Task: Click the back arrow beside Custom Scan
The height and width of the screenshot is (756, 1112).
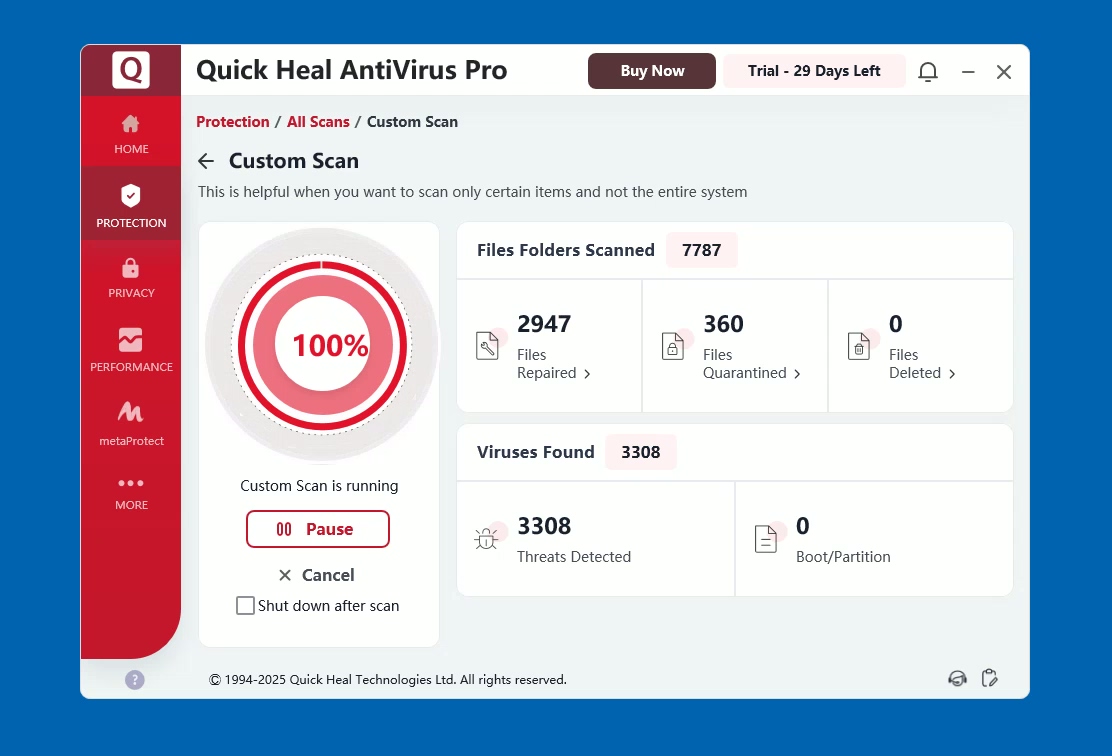Action: (206, 161)
